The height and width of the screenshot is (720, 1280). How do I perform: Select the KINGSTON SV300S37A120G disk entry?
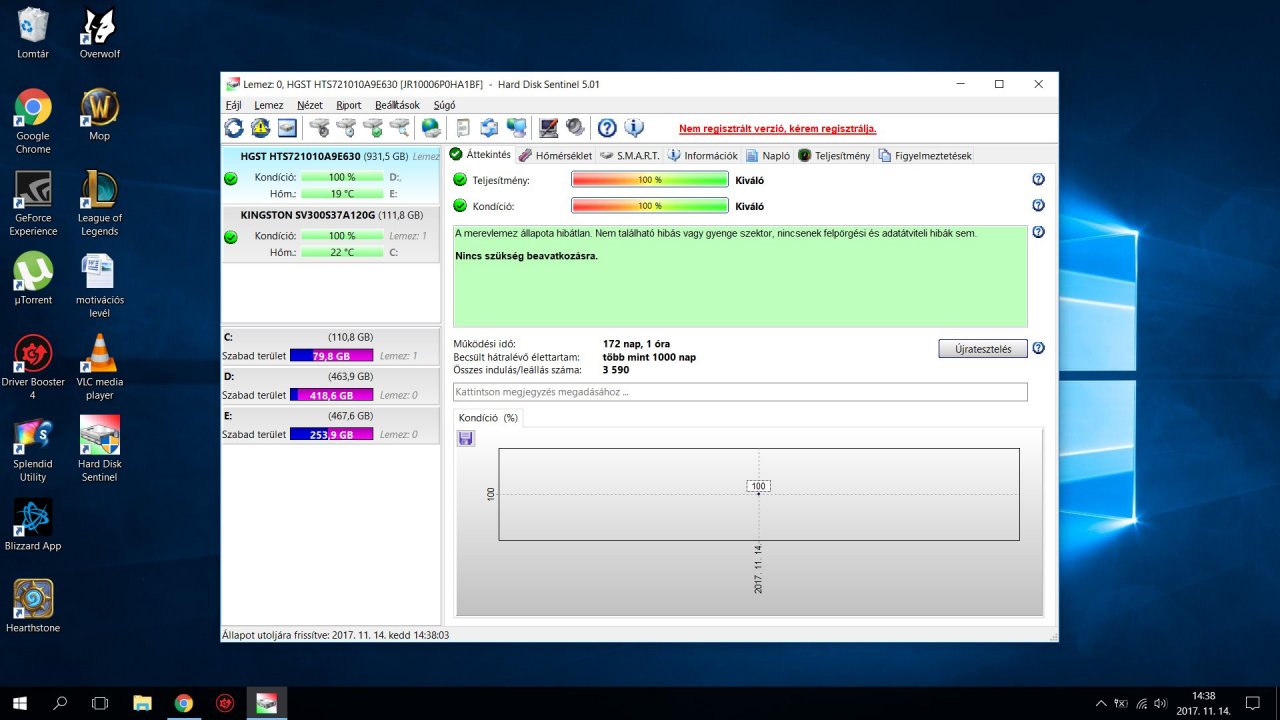coord(330,234)
